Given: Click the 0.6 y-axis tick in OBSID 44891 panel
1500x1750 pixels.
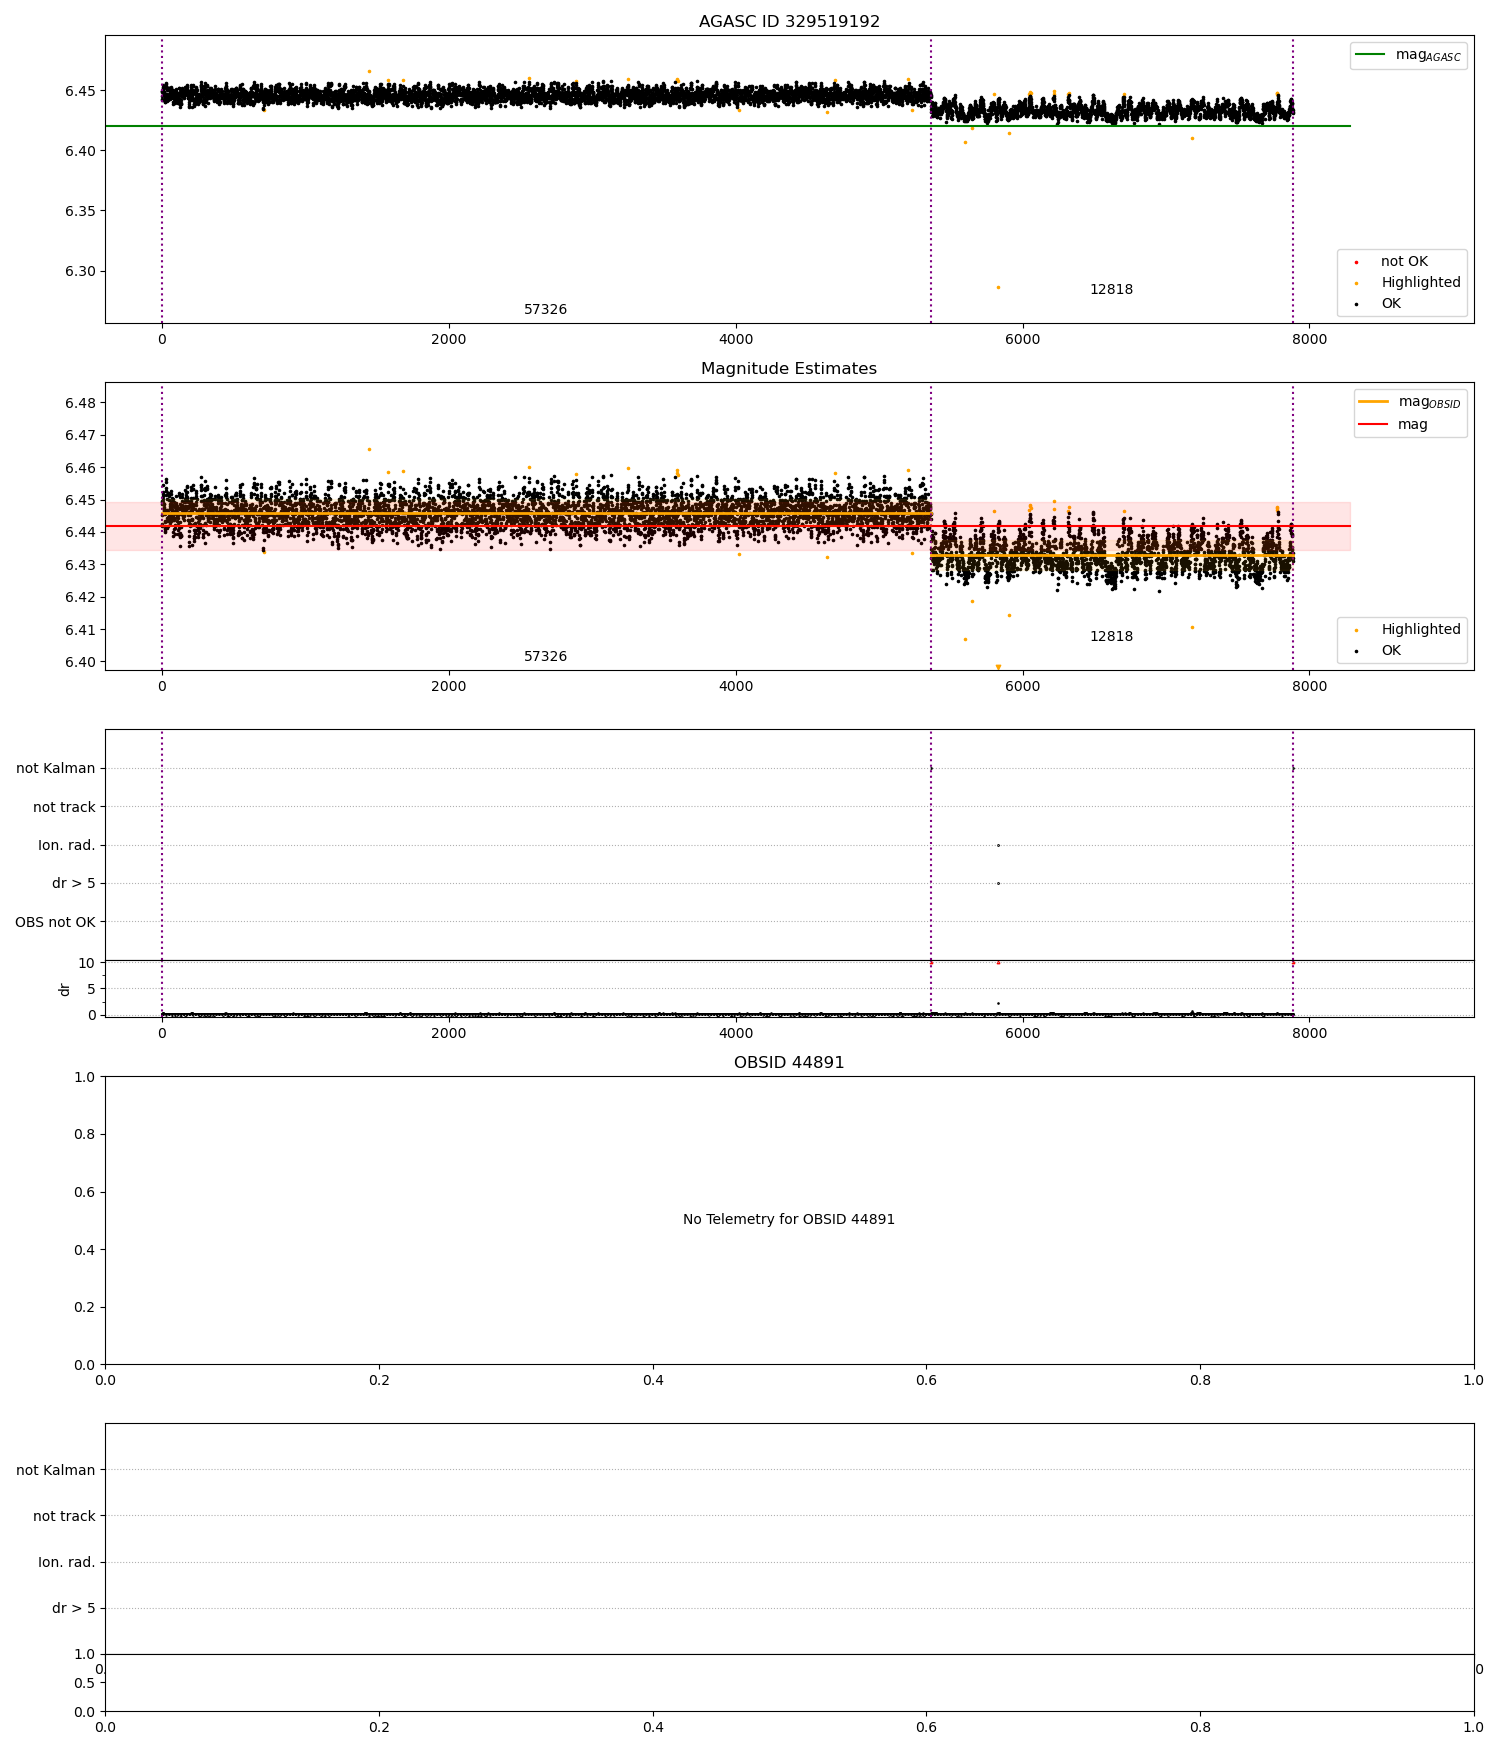Looking at the screenshot, I should click(85, 1192).
